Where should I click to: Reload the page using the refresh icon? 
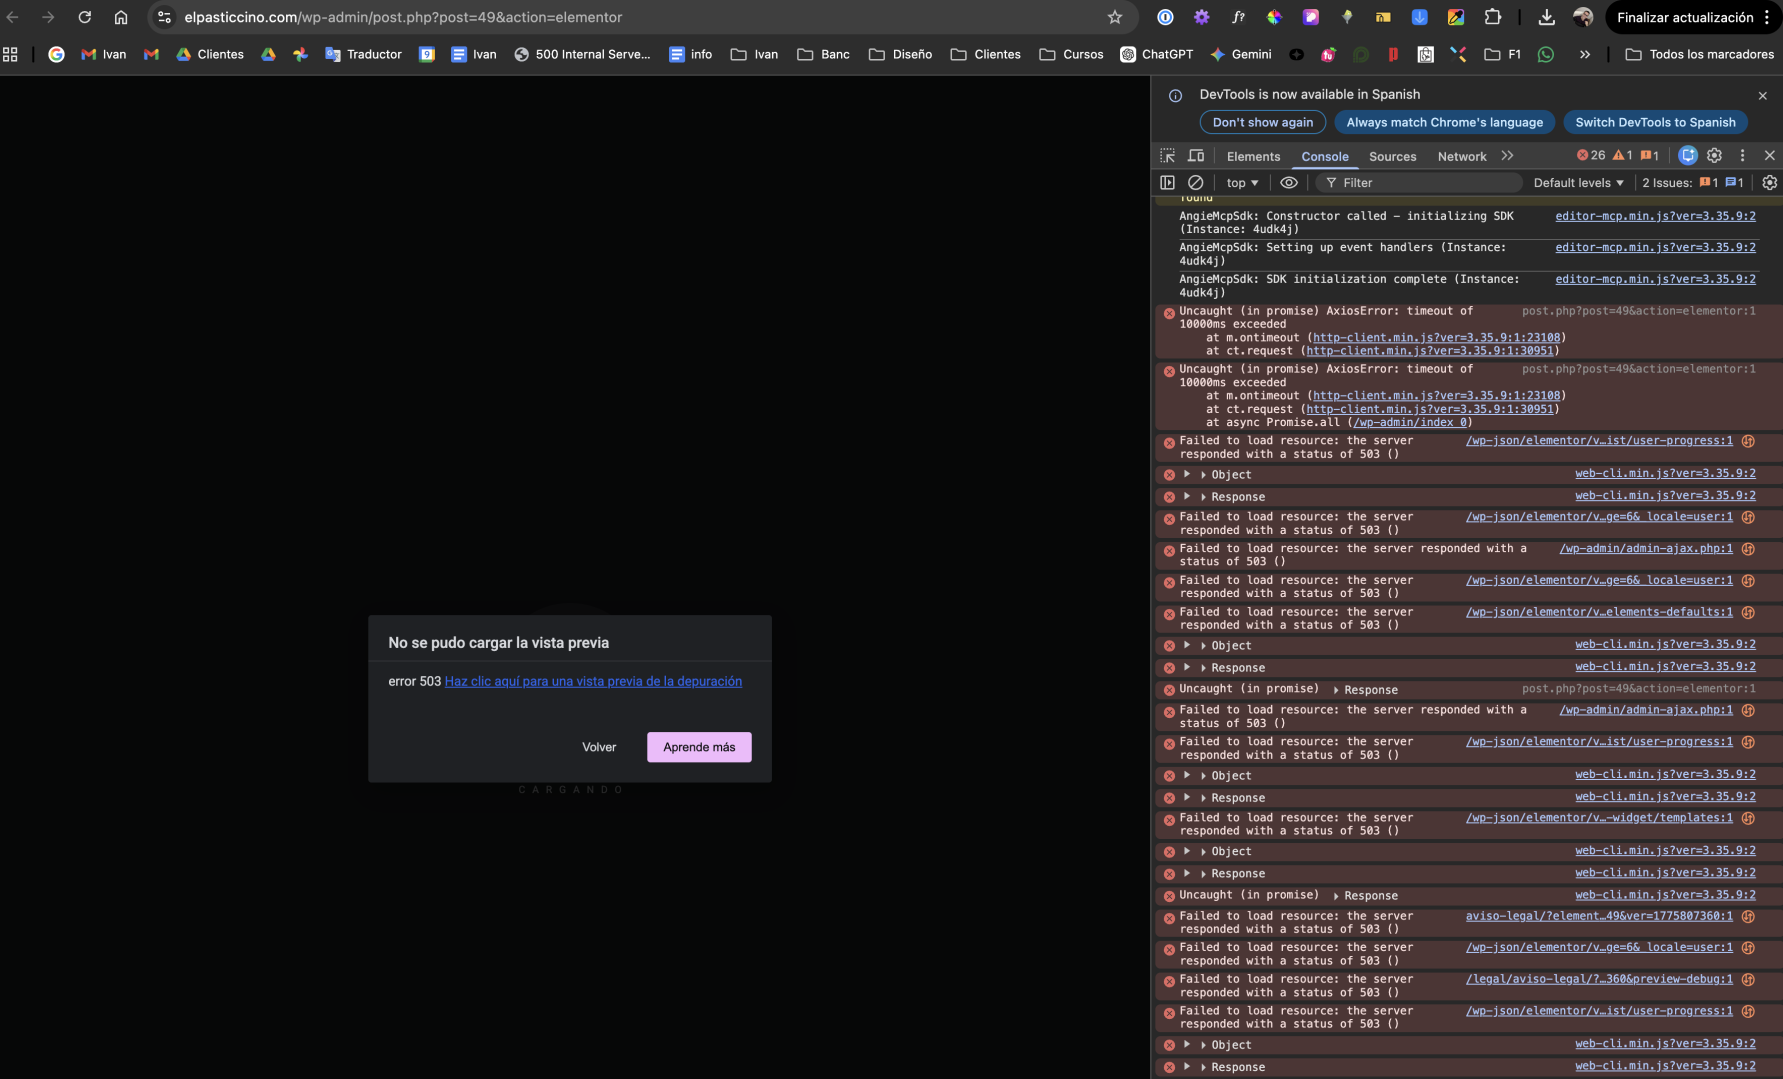pos(85,17)
